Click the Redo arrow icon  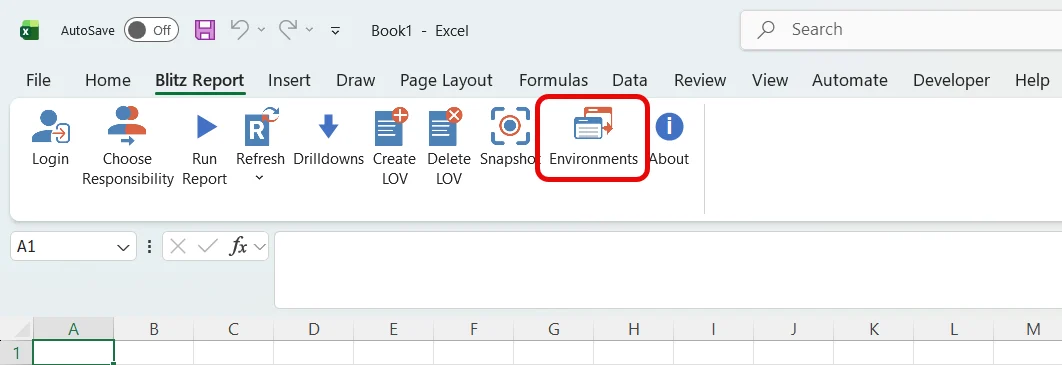[289, 29]
